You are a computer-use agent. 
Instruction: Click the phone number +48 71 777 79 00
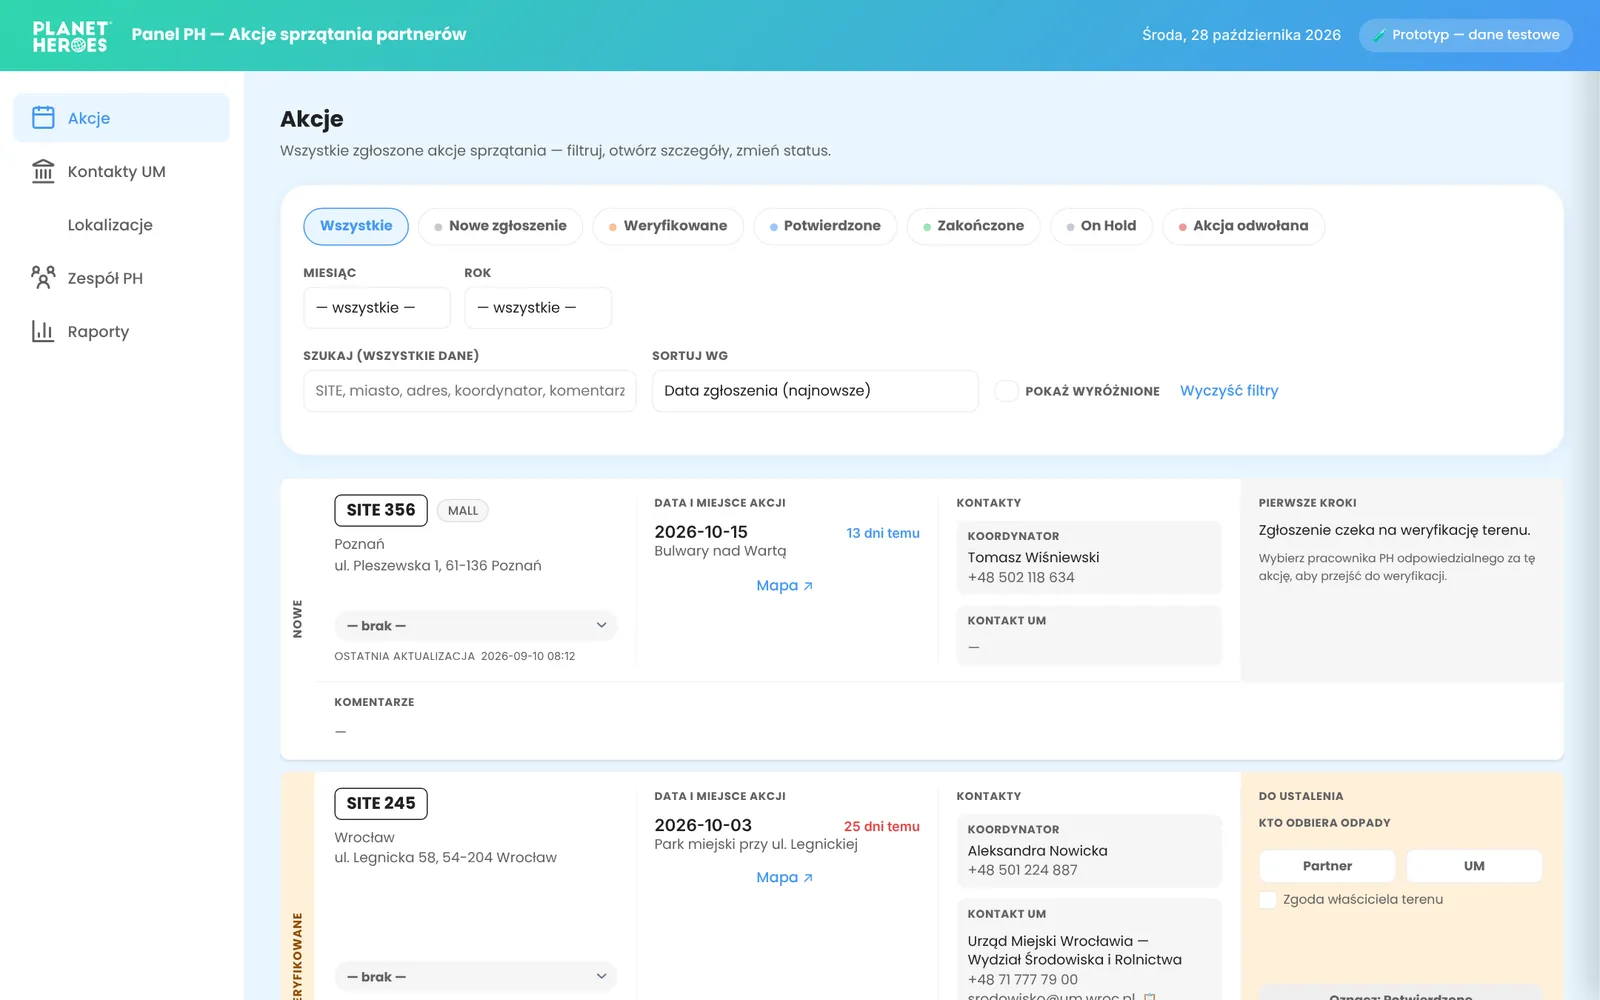(1022, 980)
